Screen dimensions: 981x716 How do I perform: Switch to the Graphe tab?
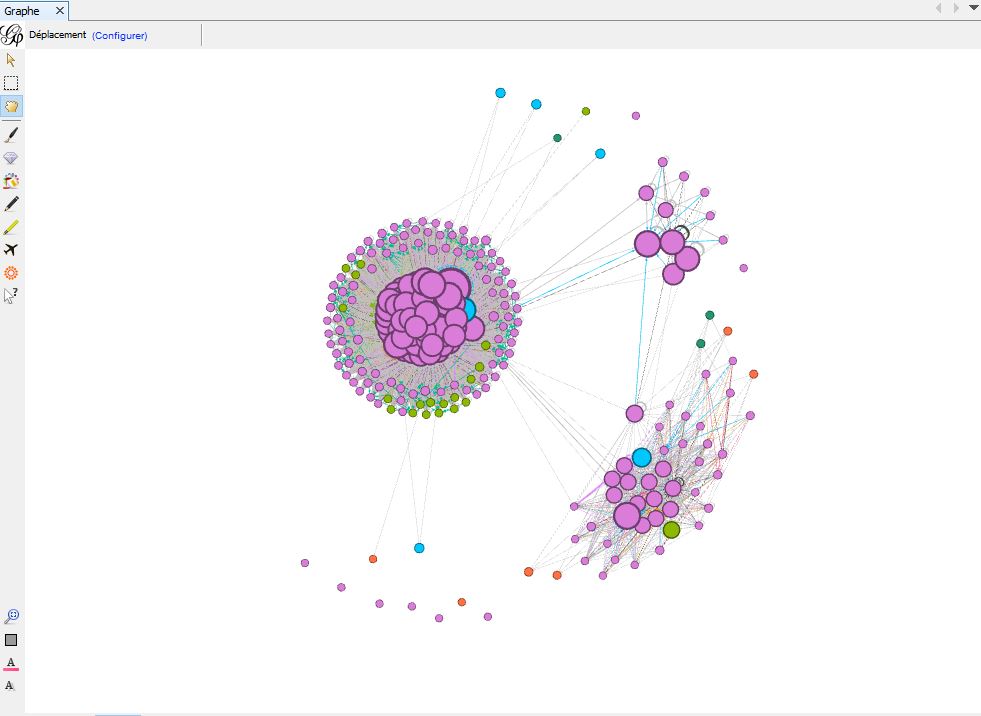(22, 11)
